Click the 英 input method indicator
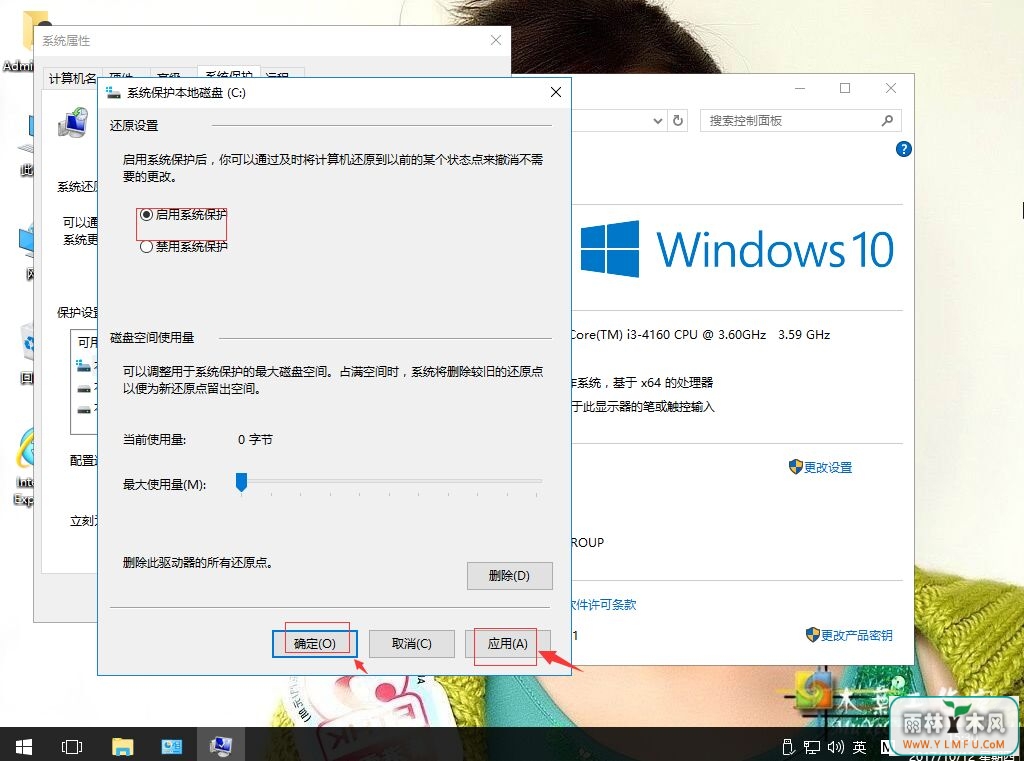This screenshot has width=1024, height=761. pos(859,747)
